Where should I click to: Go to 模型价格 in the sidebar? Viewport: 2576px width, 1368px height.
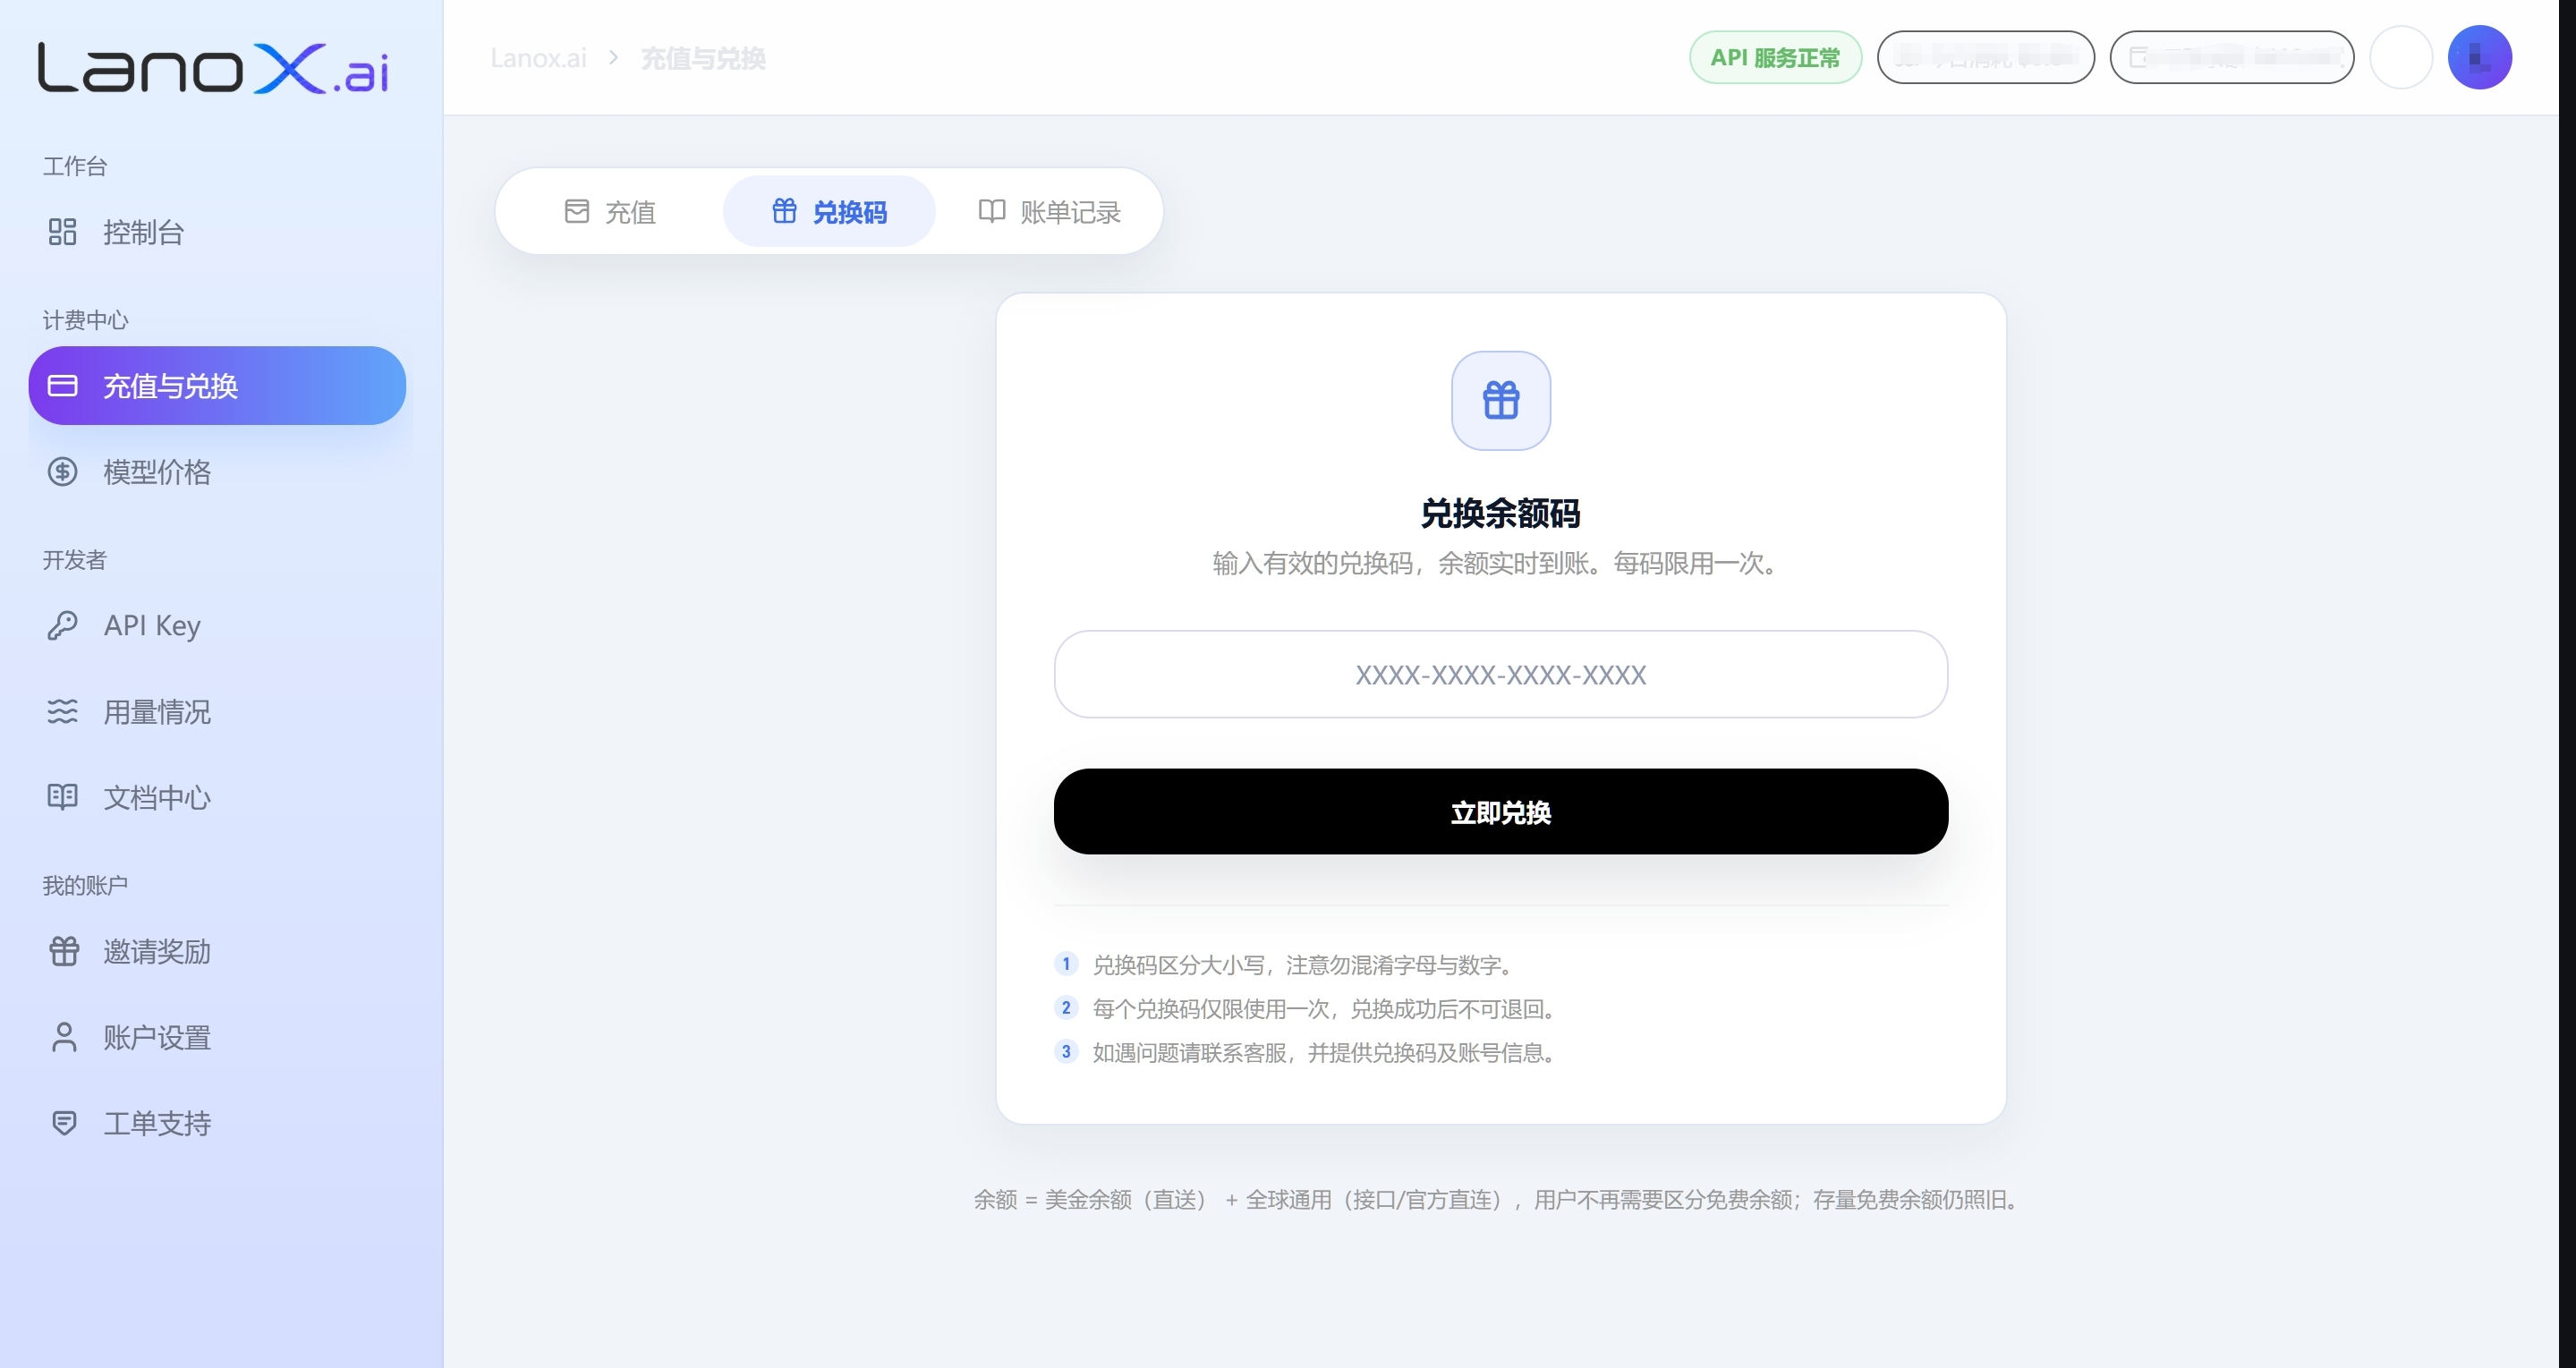(217, 472)
